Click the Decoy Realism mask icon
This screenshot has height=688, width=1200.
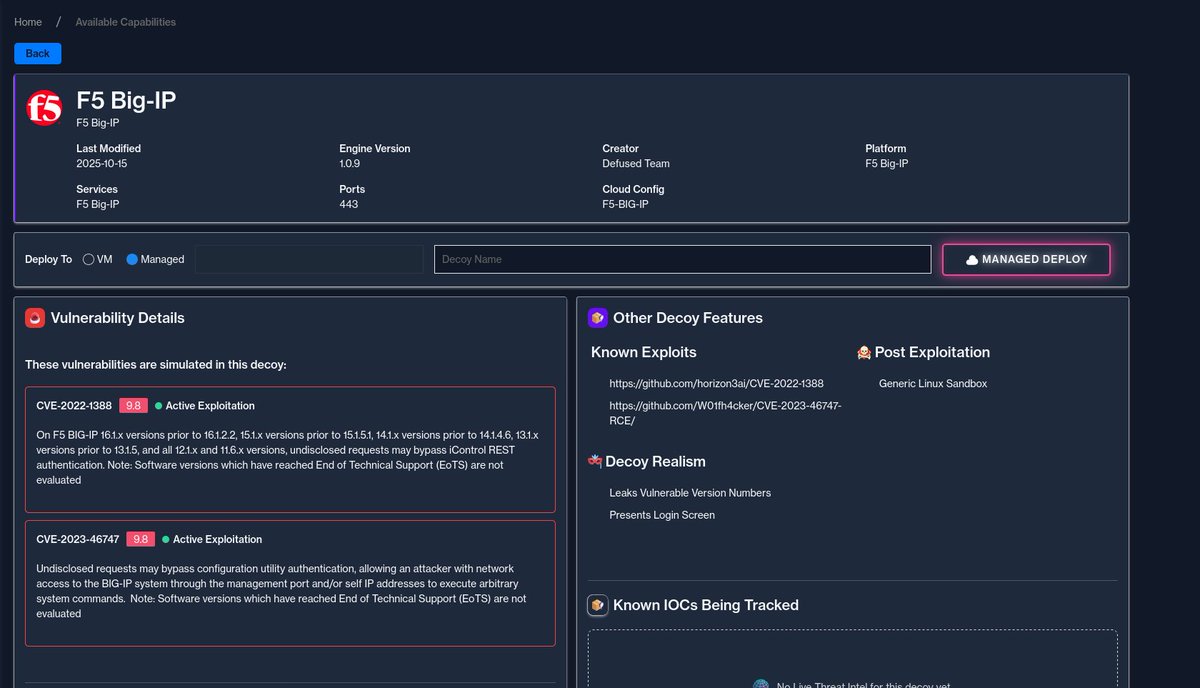click(595, 461)
